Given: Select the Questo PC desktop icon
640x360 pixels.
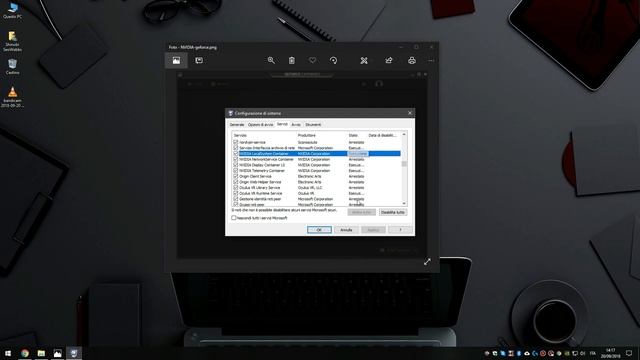Looking at the screenshot, I should coord(12,11).
